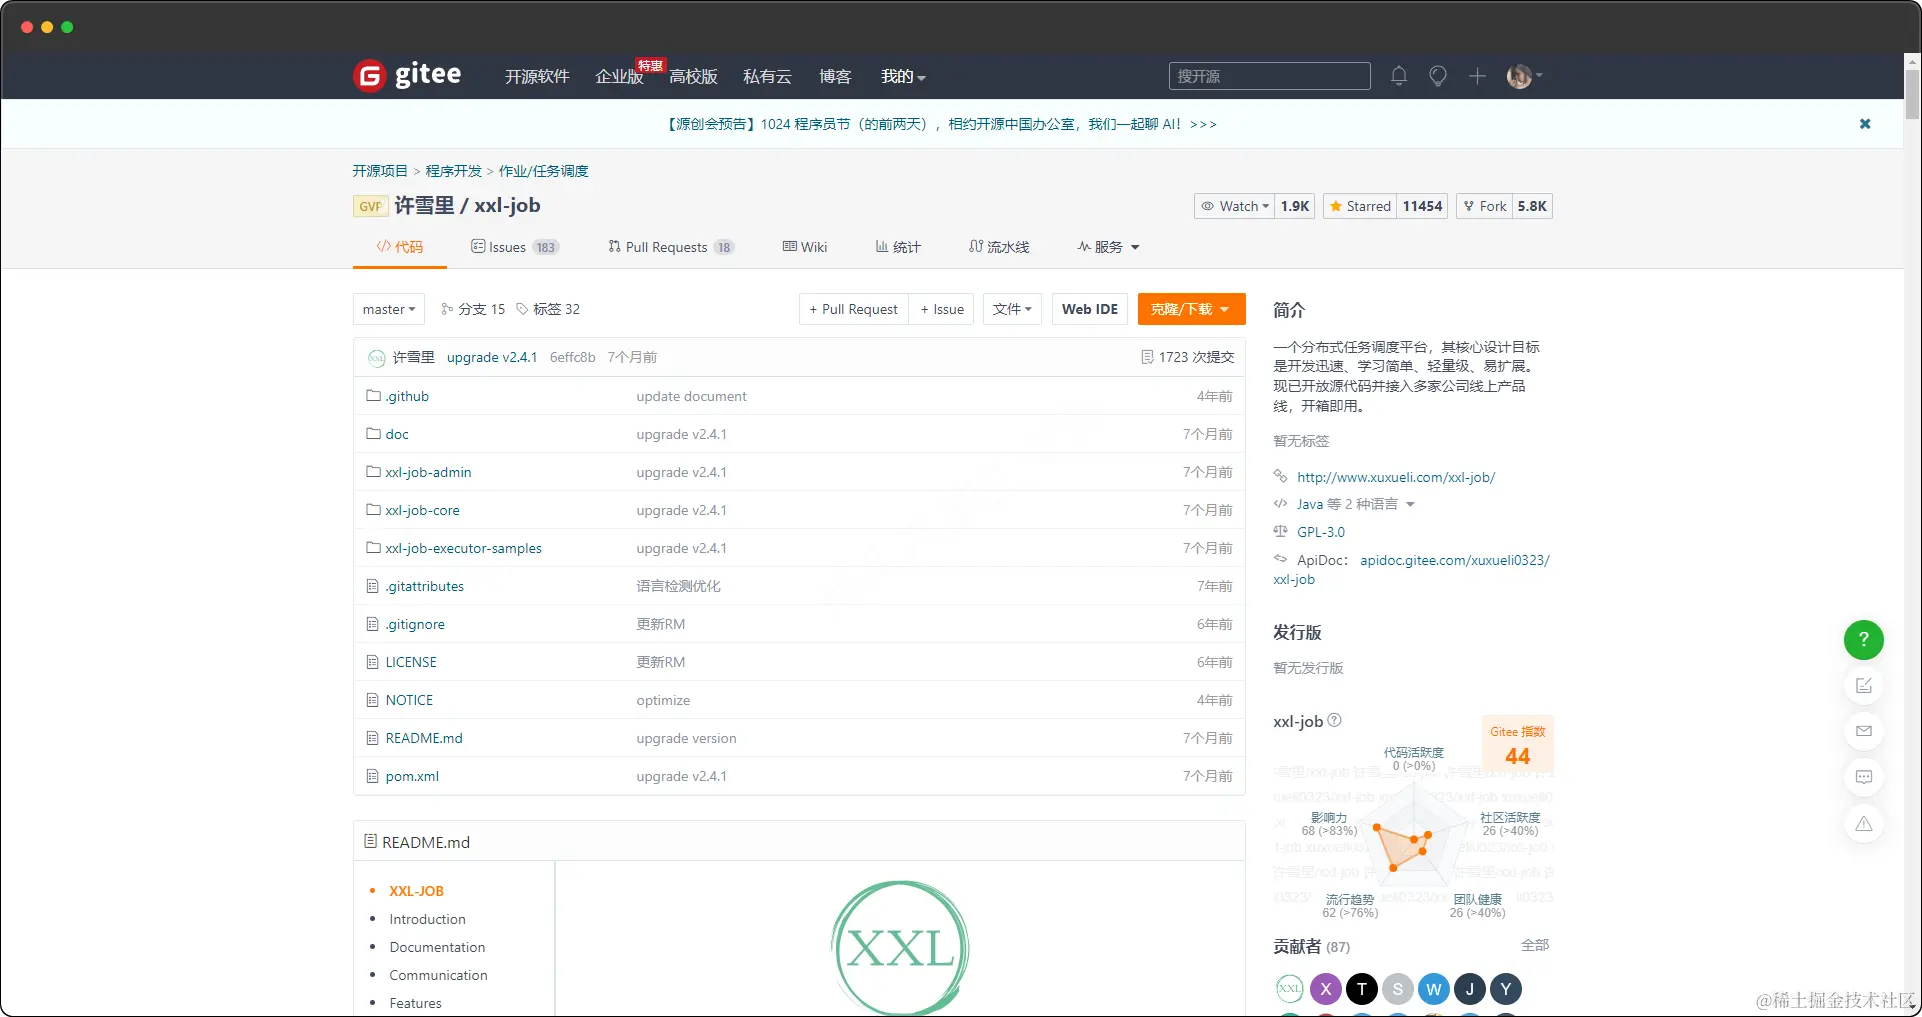Open the 1024 程序员节 announcement link
This screenshot has height=1017, width=1922.
(x=942, y=124)
